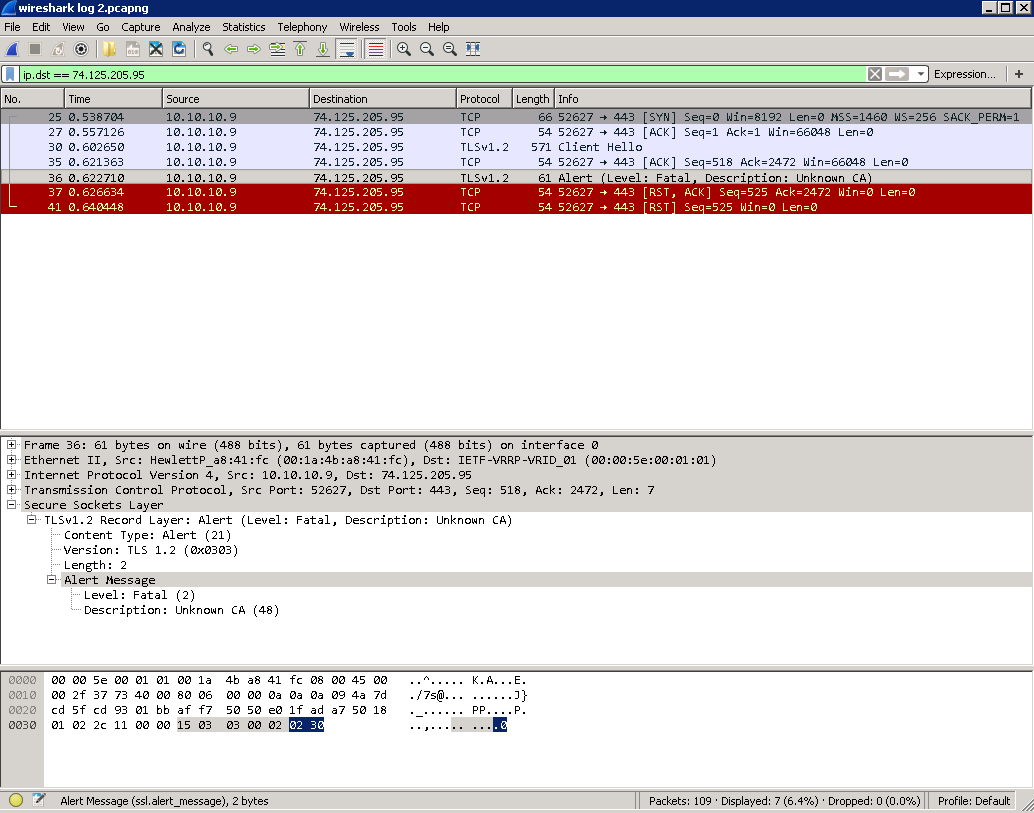
Task: Click the Profile: Default status entry
Action: click(973, 800)
